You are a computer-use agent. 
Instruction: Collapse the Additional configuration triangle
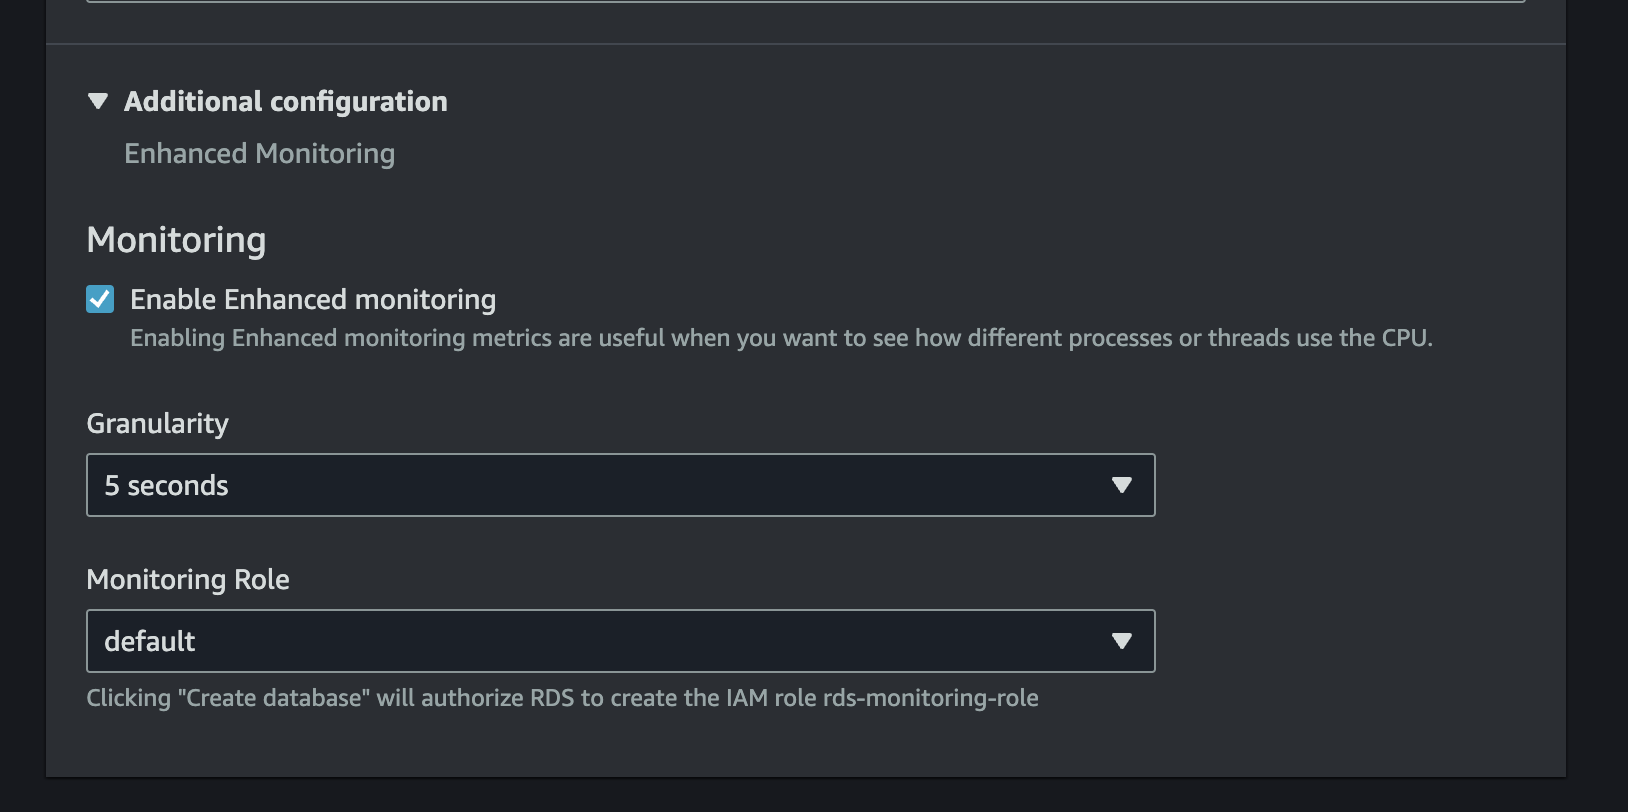point(98,101)
